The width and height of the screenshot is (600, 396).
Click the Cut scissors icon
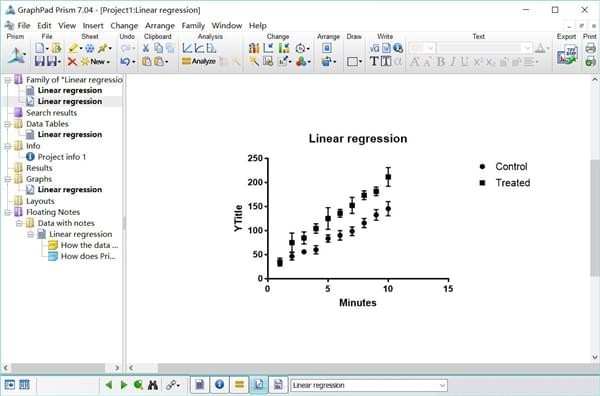(x=145, y=48)
